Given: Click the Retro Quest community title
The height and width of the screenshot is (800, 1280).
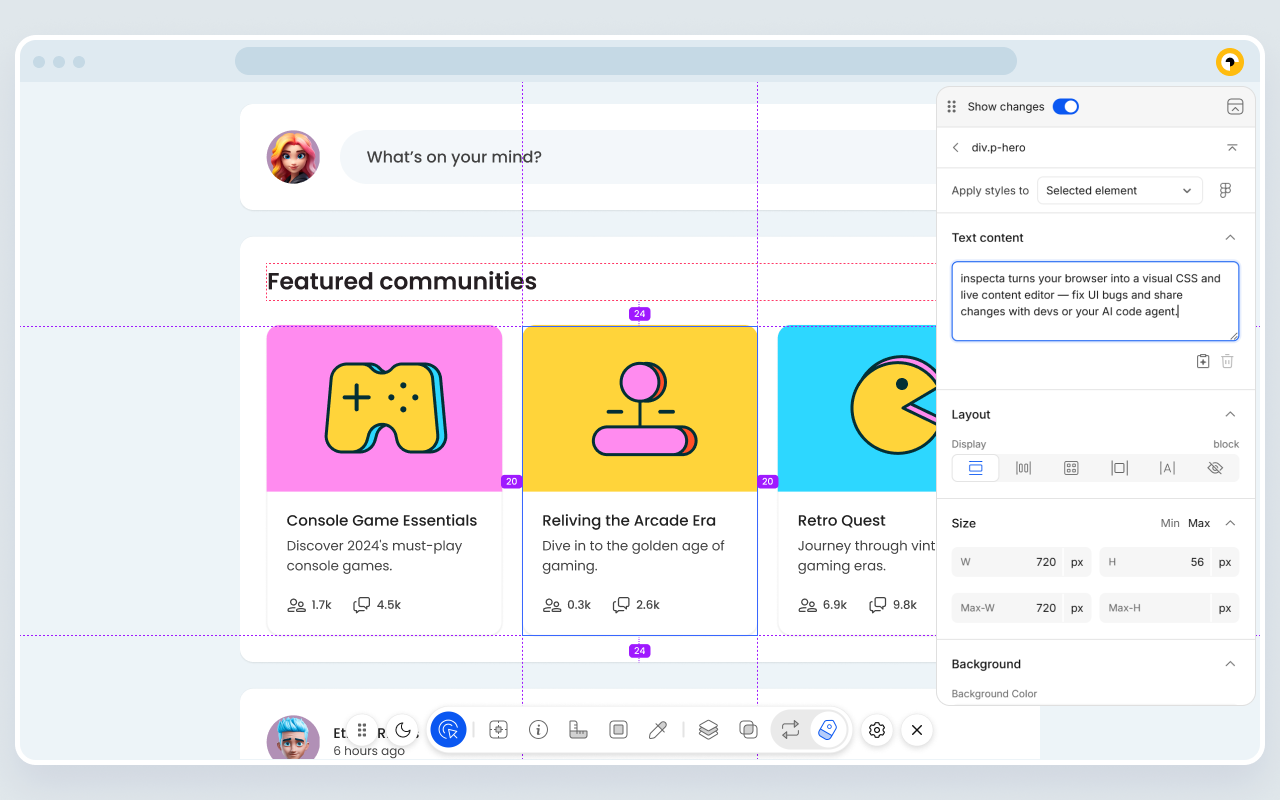Looking at the screenshot, I should pos(841,520).
